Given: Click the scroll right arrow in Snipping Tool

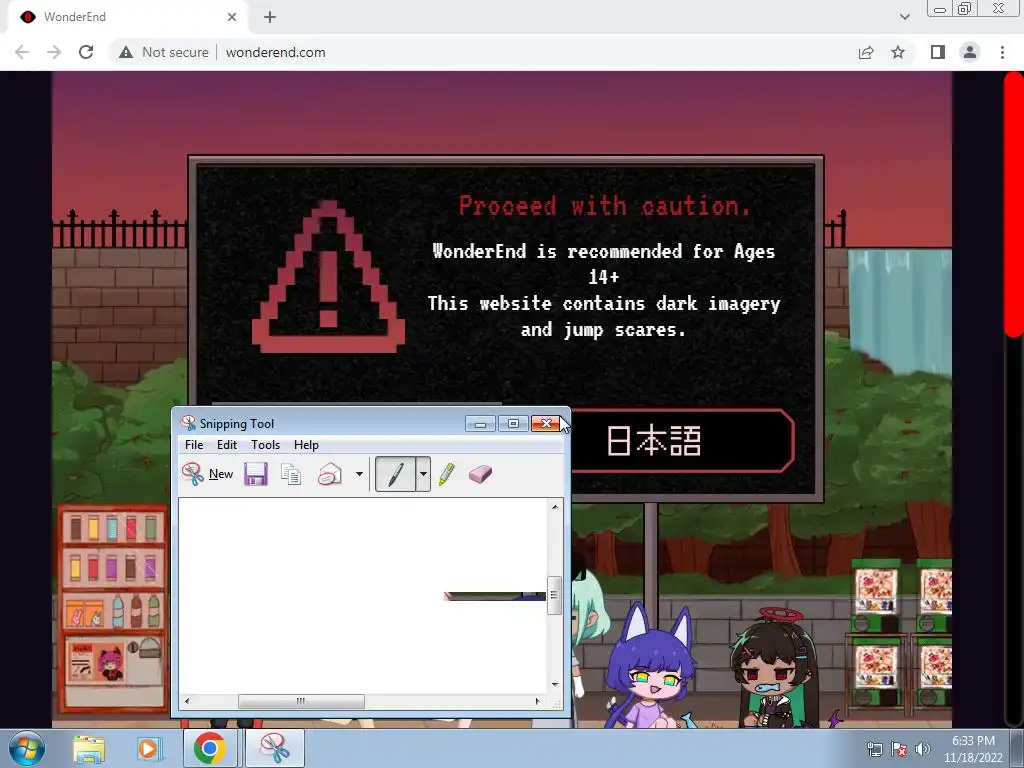Looking at the screenshot, I should [537, 701].
